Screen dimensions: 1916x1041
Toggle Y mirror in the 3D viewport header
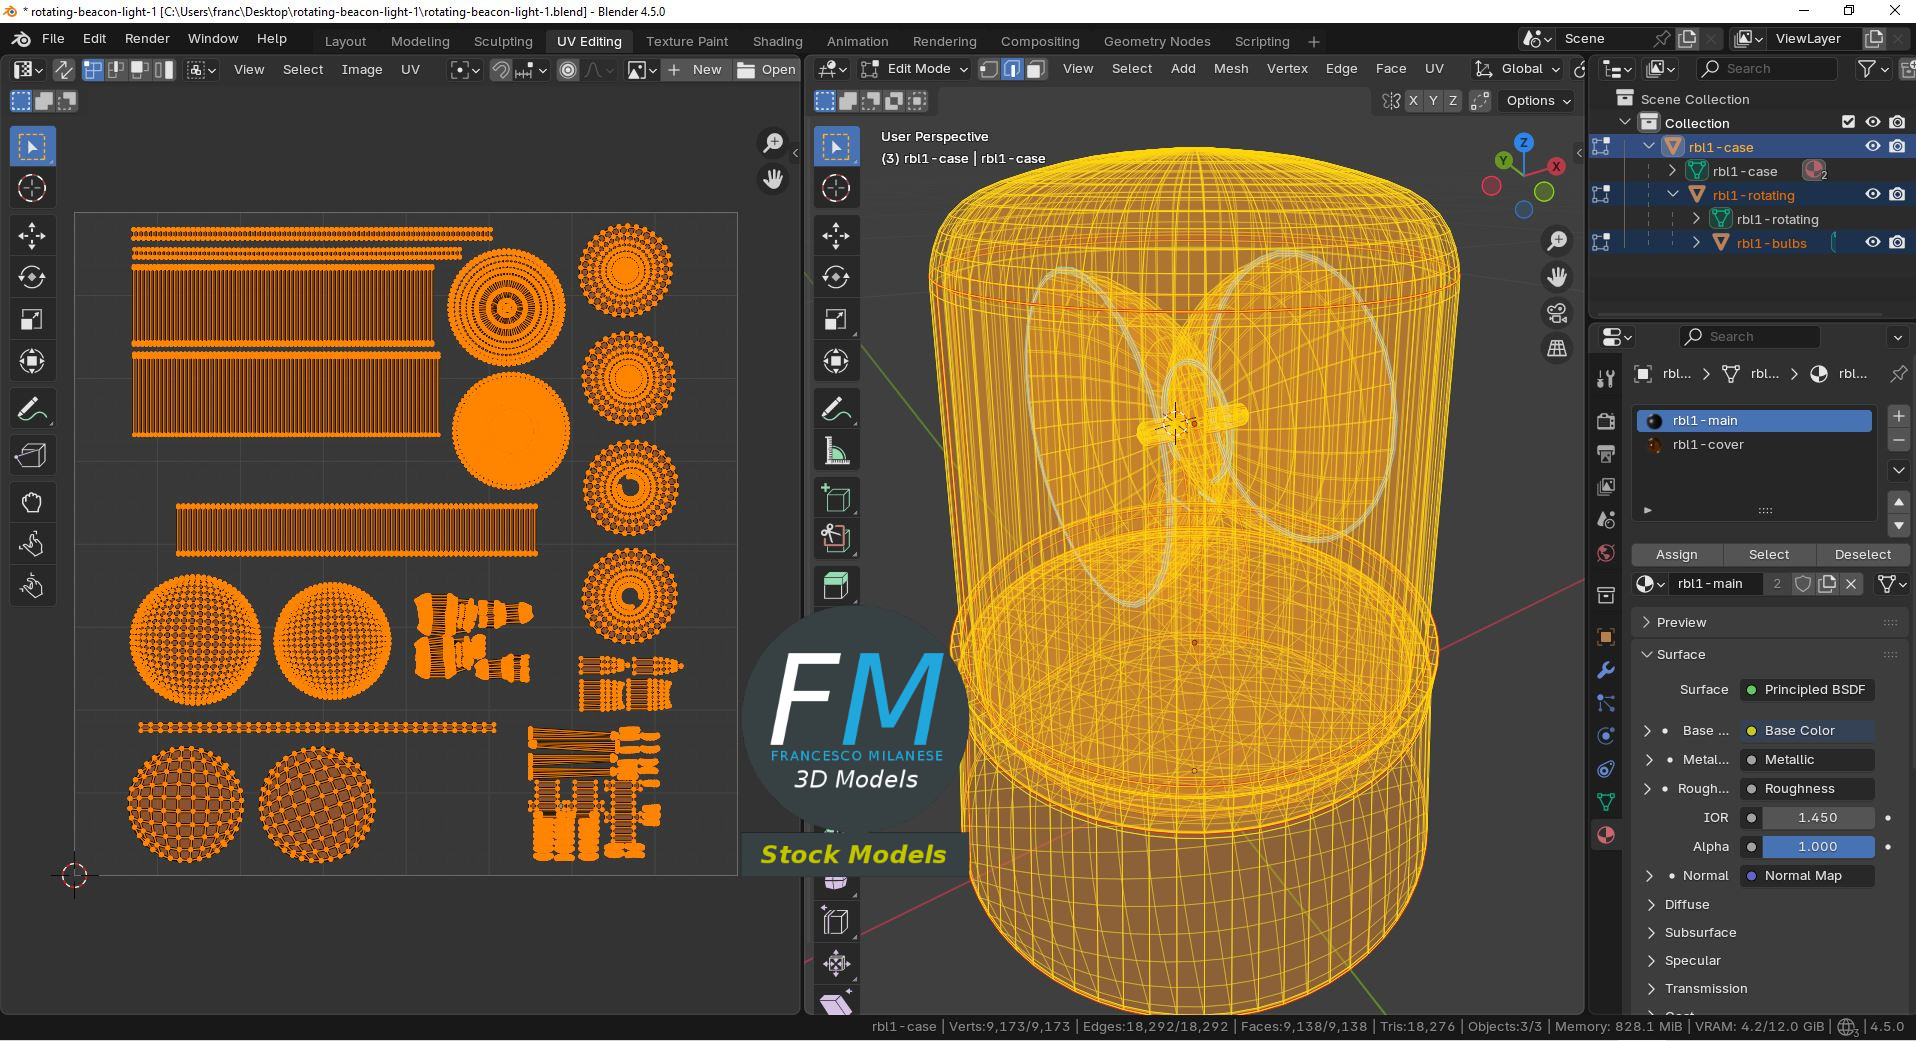pos(1433,101)
